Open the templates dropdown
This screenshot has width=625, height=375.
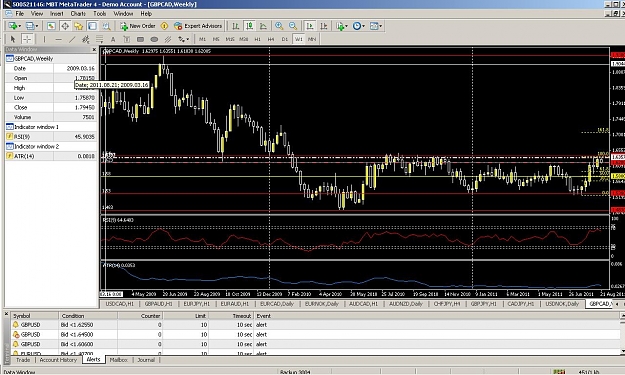(x=376, y=26)
